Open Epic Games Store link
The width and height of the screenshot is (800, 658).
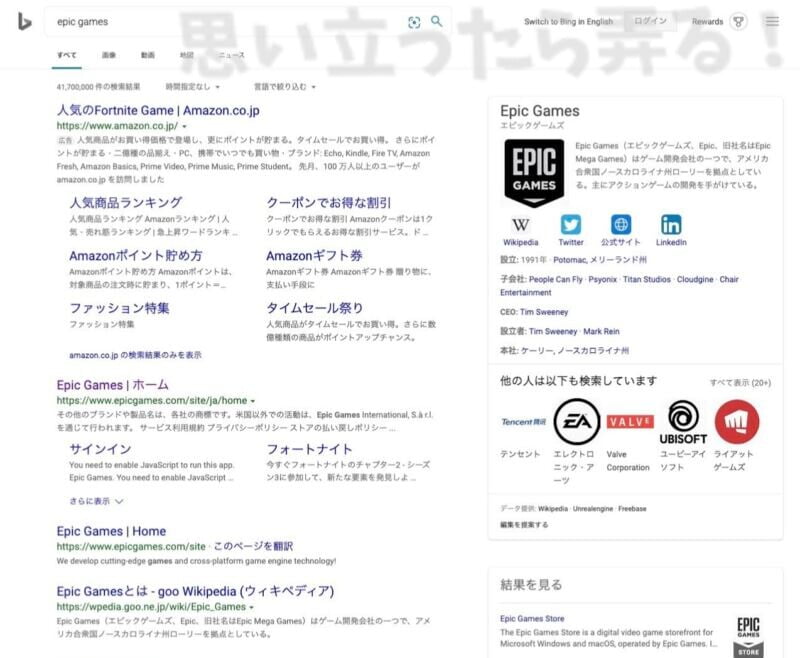click(532, 618)
